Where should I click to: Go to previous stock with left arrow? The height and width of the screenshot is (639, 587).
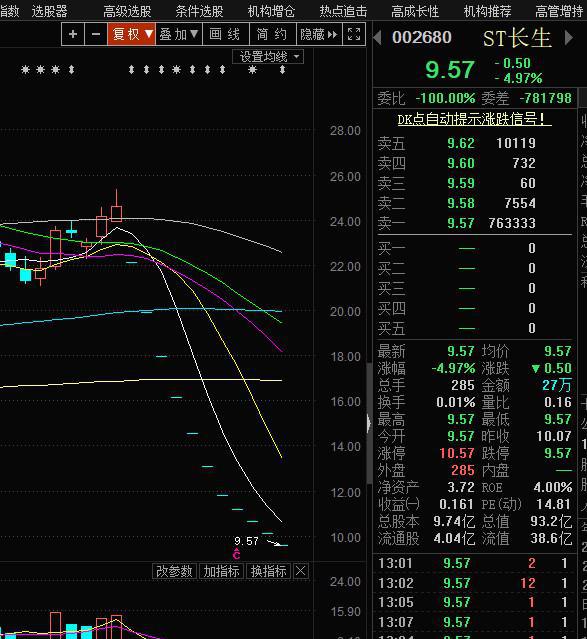coord(377,38)
